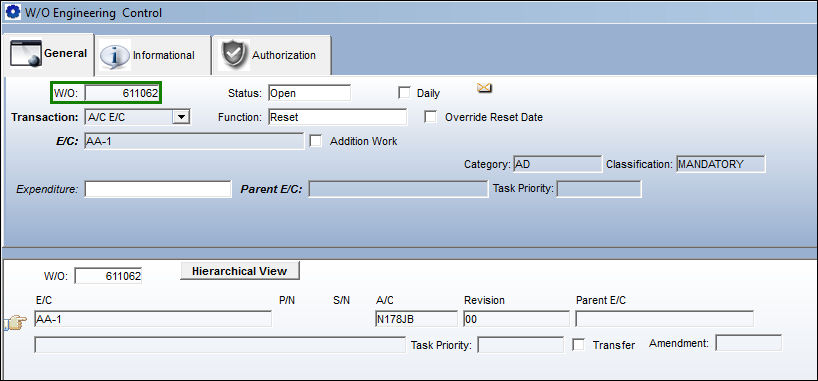This screenshot has width=818, height=381.
Task: Click the General tab window icon
Action: click(26, 54)
